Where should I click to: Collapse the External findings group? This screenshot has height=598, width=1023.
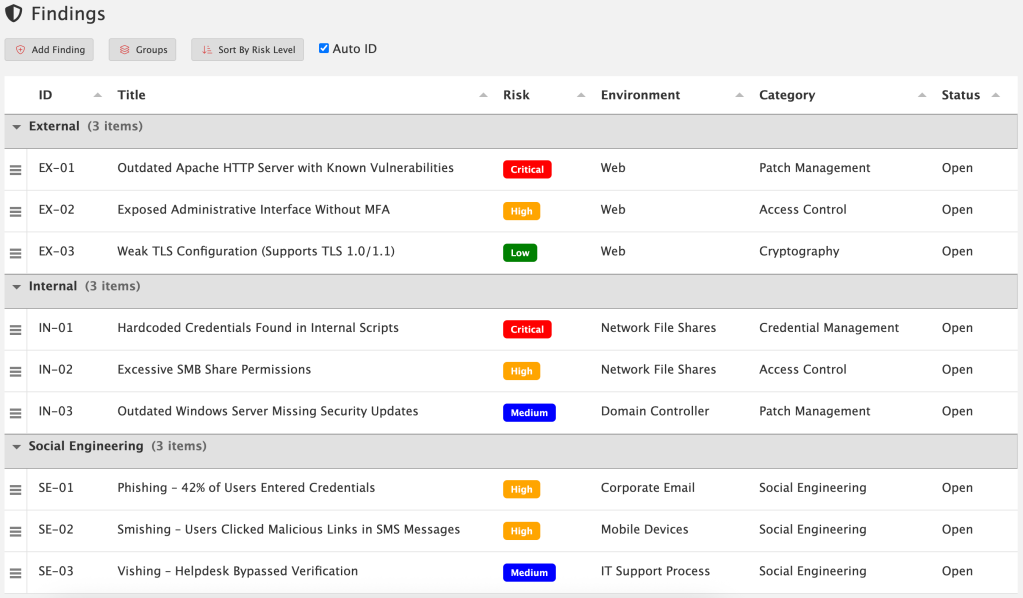(17, 127)
